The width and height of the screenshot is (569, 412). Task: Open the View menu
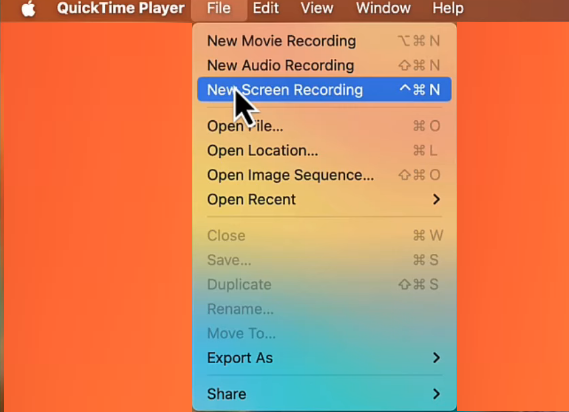317,8
